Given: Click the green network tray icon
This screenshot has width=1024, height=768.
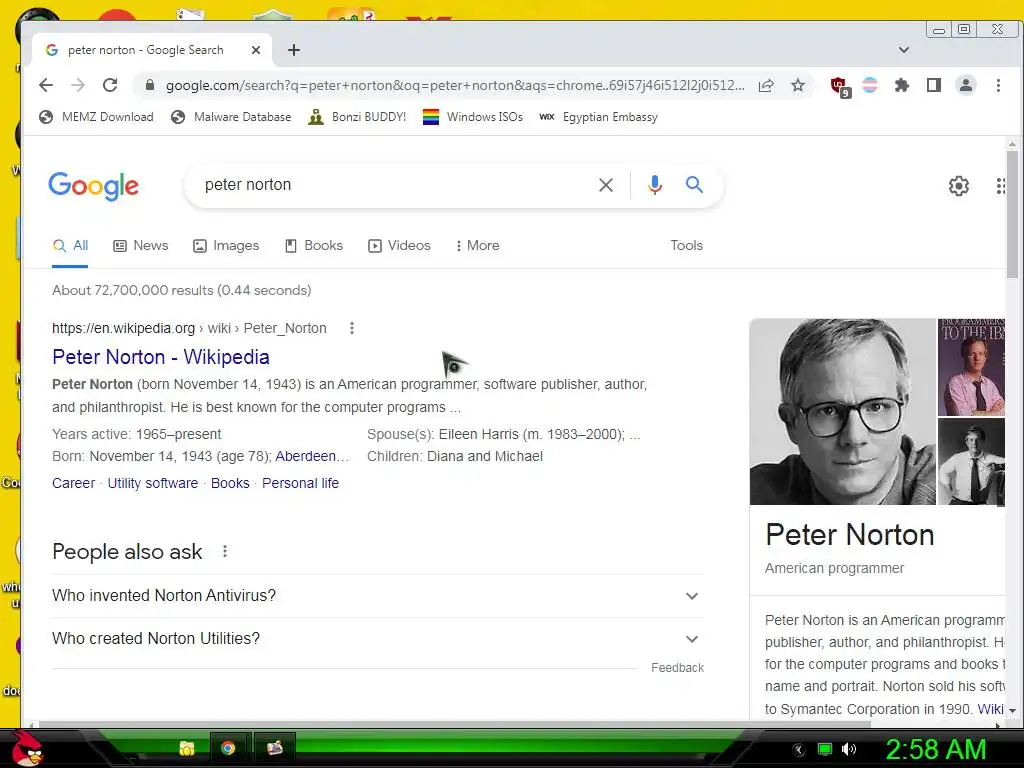Looking at the screenshot, I should click(x=825, y=749).
